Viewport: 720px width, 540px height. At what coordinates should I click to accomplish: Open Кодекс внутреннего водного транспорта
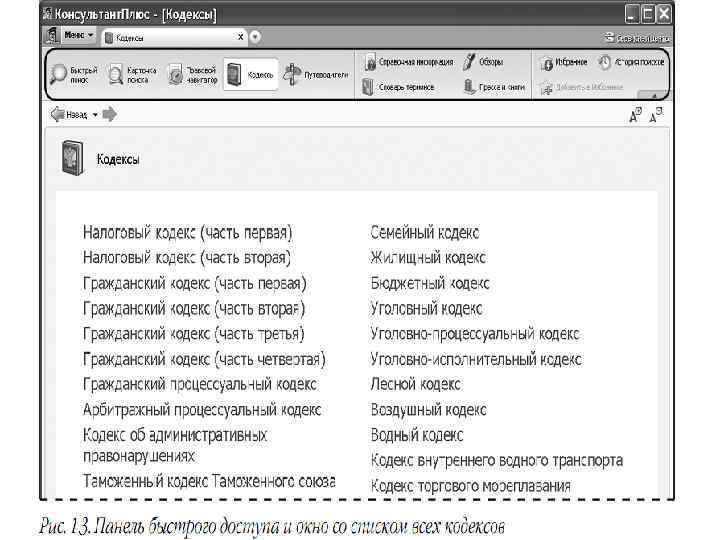496,460
